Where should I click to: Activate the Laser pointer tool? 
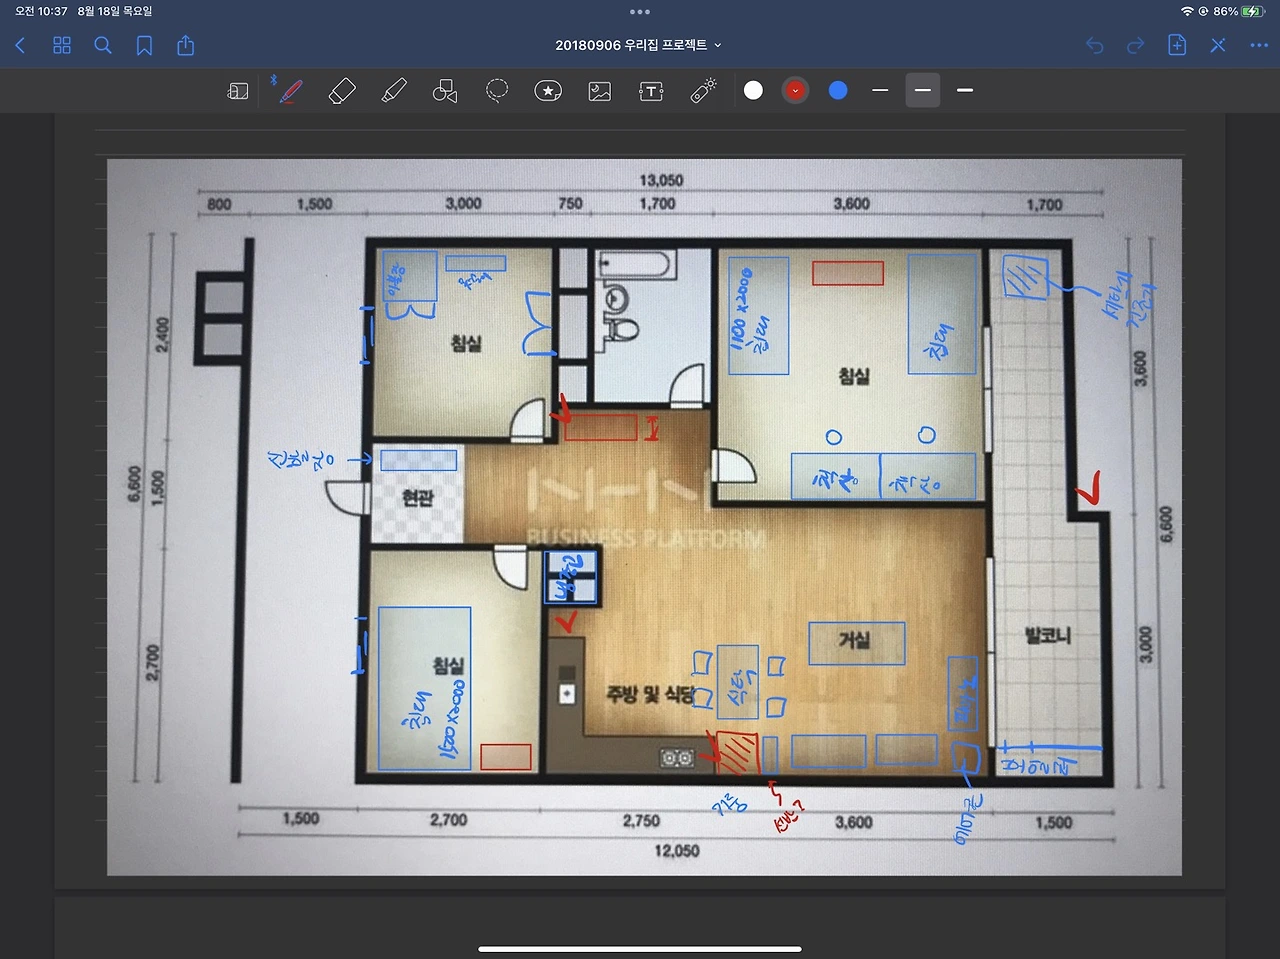704,91
